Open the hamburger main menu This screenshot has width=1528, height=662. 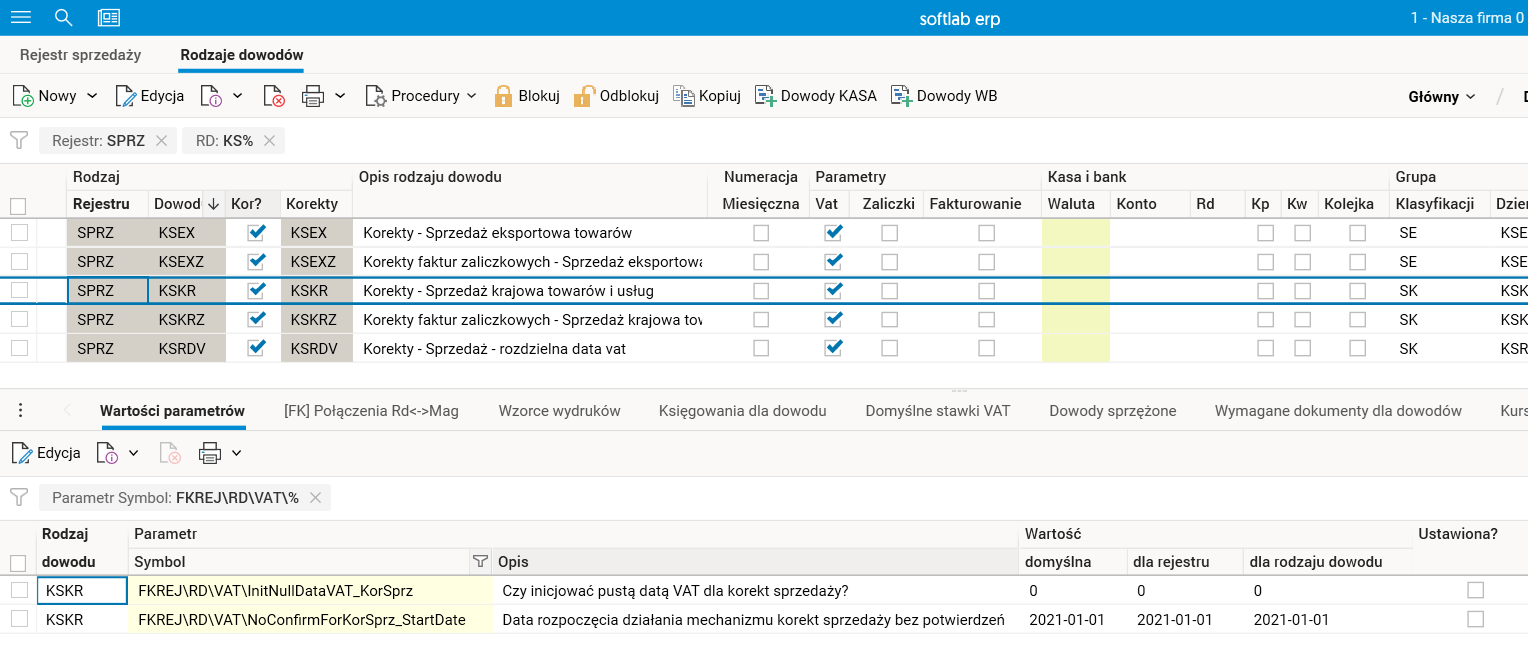(x=20, y=17)
